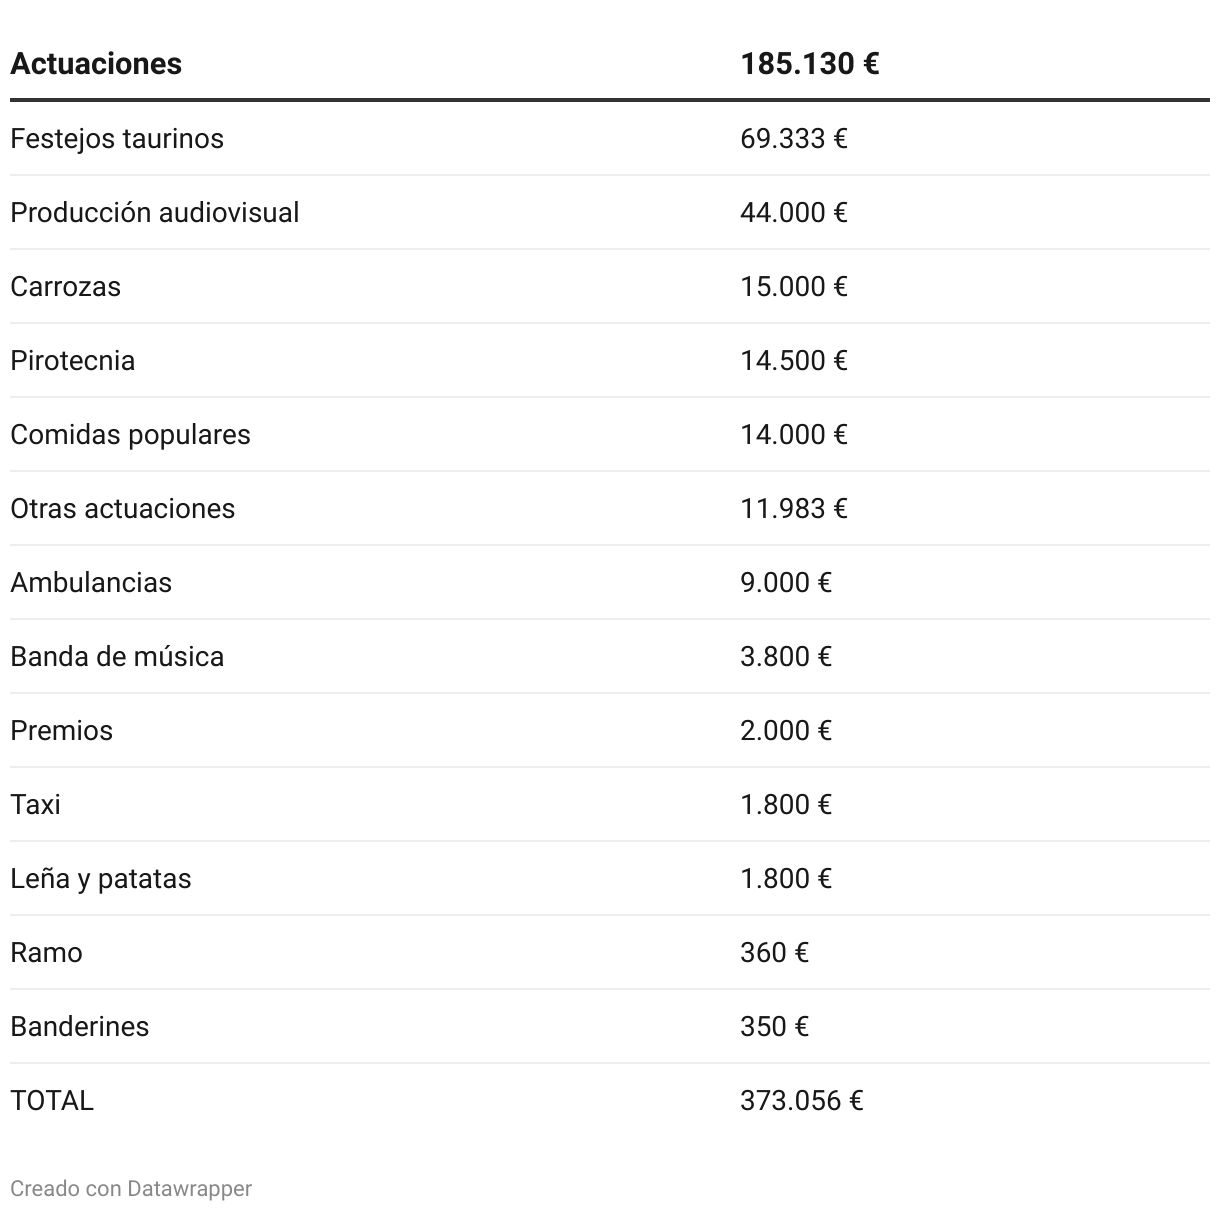Select the Comidas populares row label
This screenshot has height=1212, width=1220.
point(131,434)
